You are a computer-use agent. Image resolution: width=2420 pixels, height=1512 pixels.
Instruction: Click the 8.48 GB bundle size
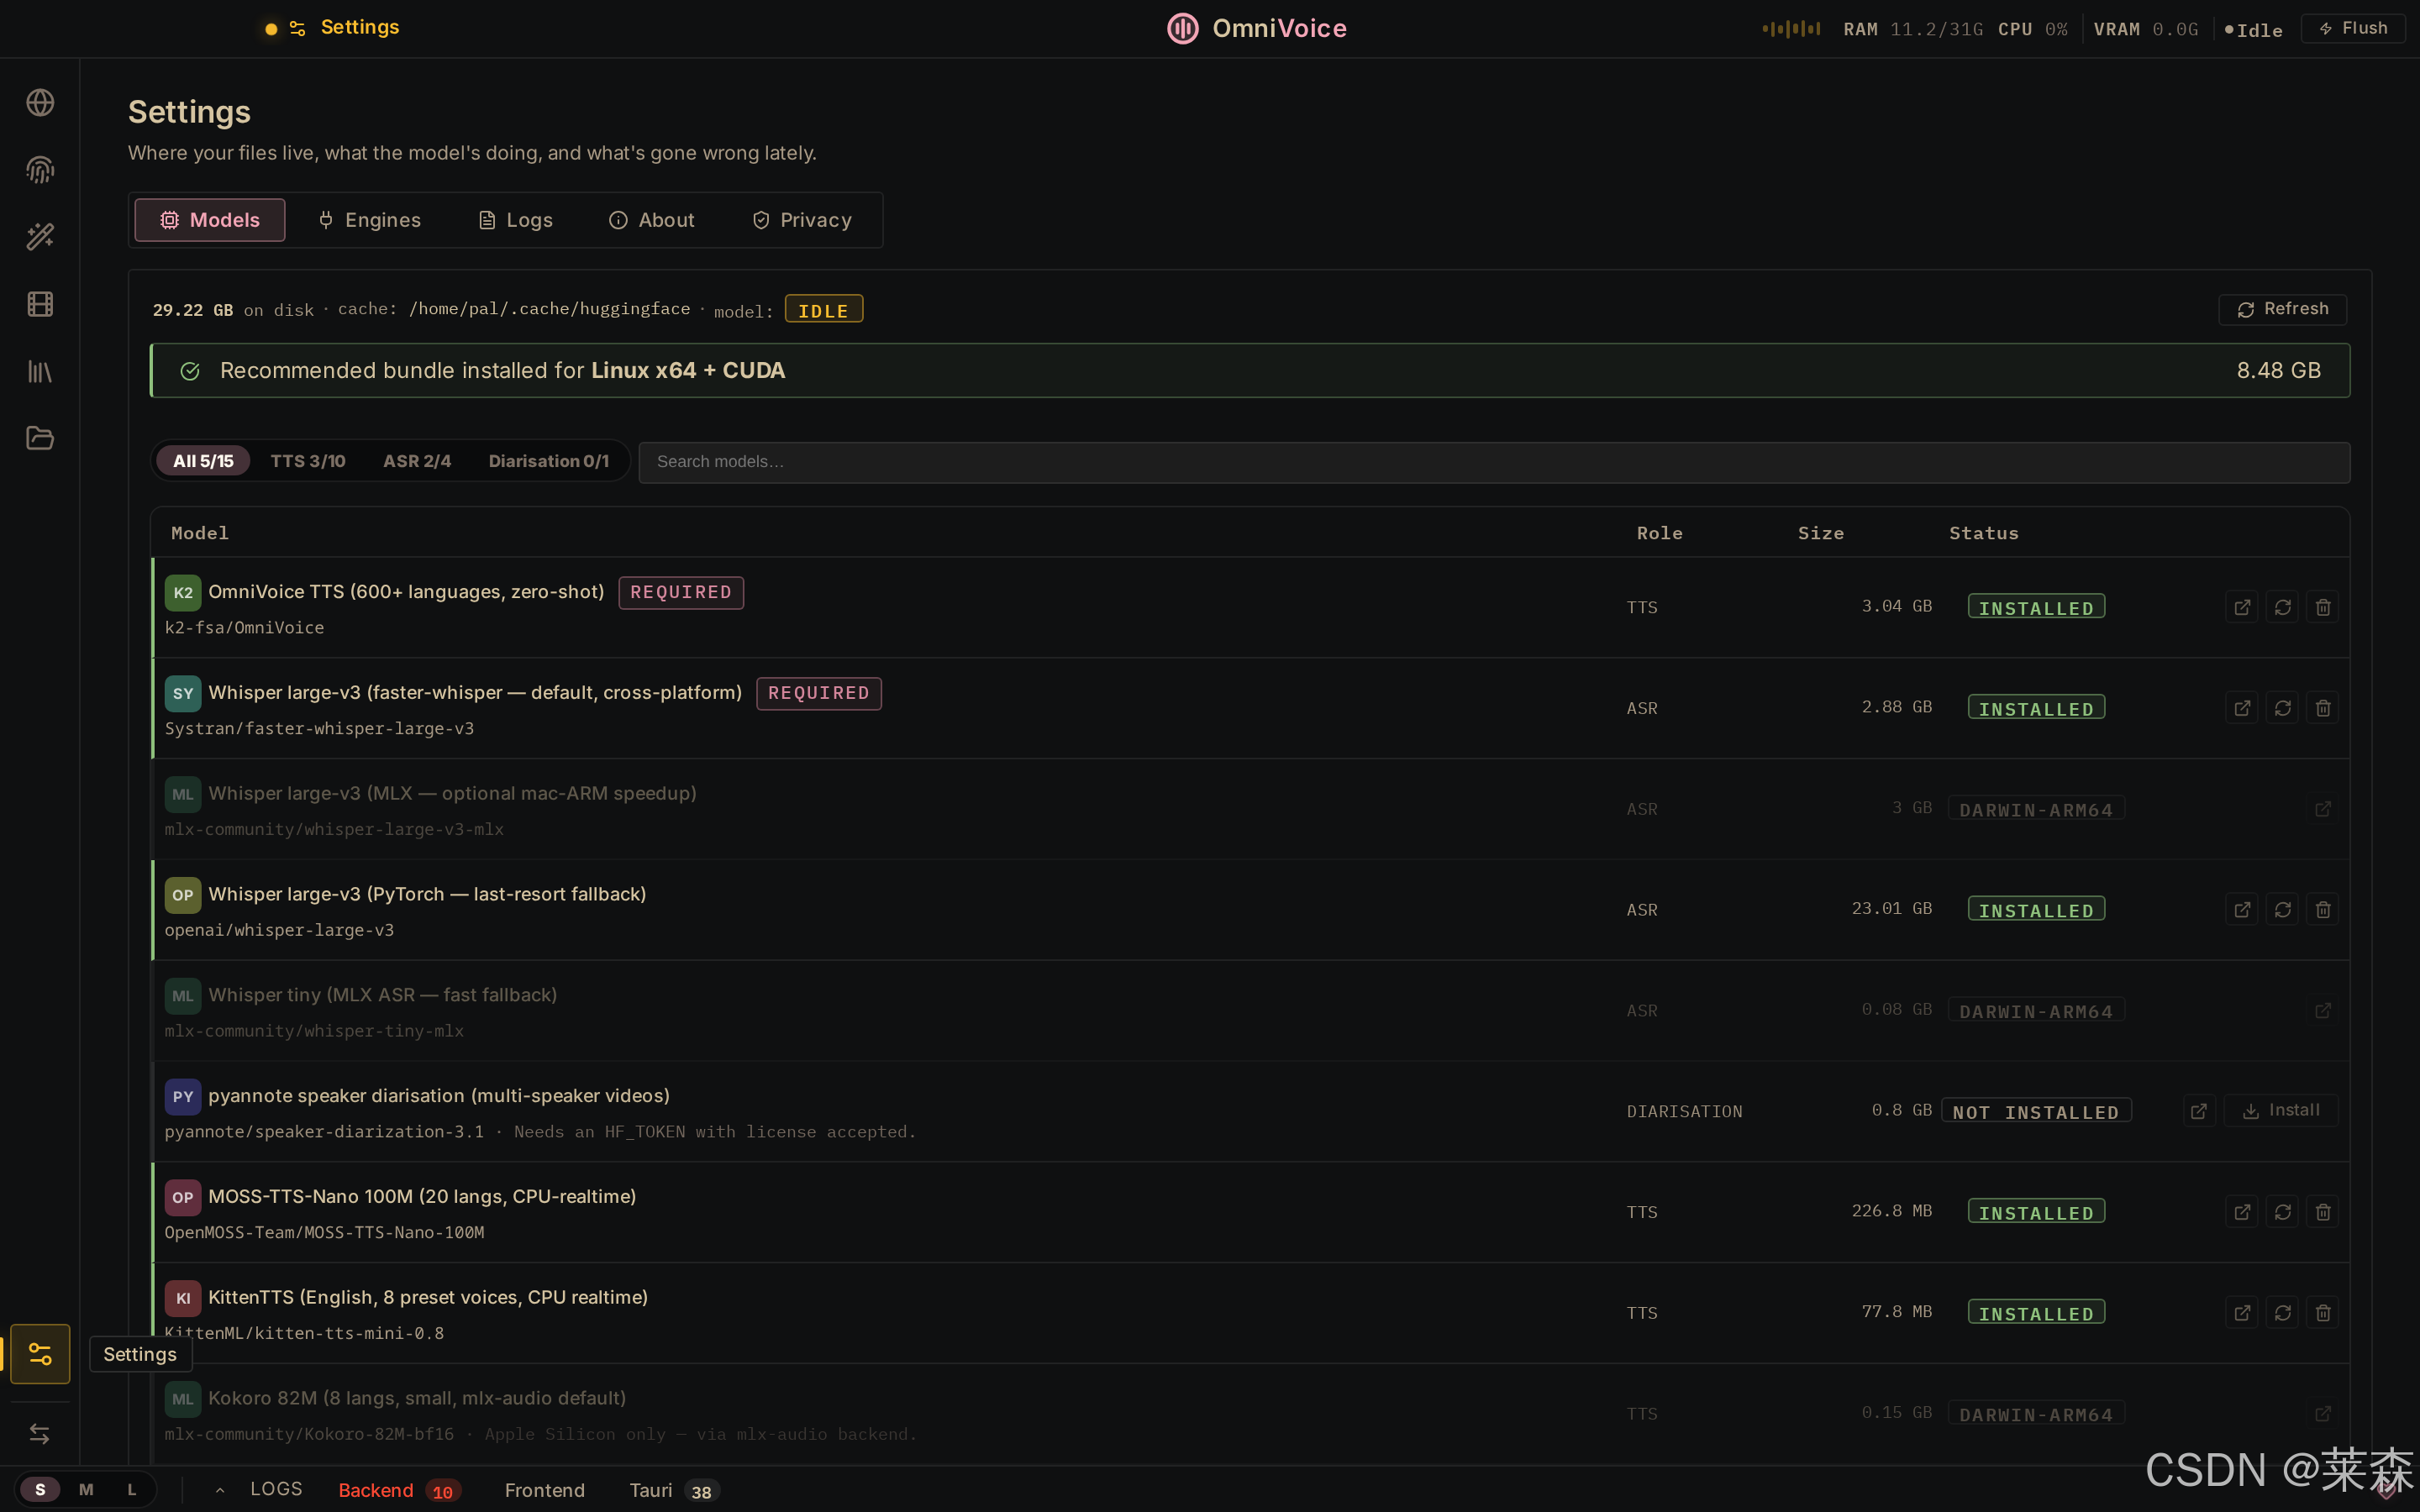pyautogui.click(x=2278, y=371)
